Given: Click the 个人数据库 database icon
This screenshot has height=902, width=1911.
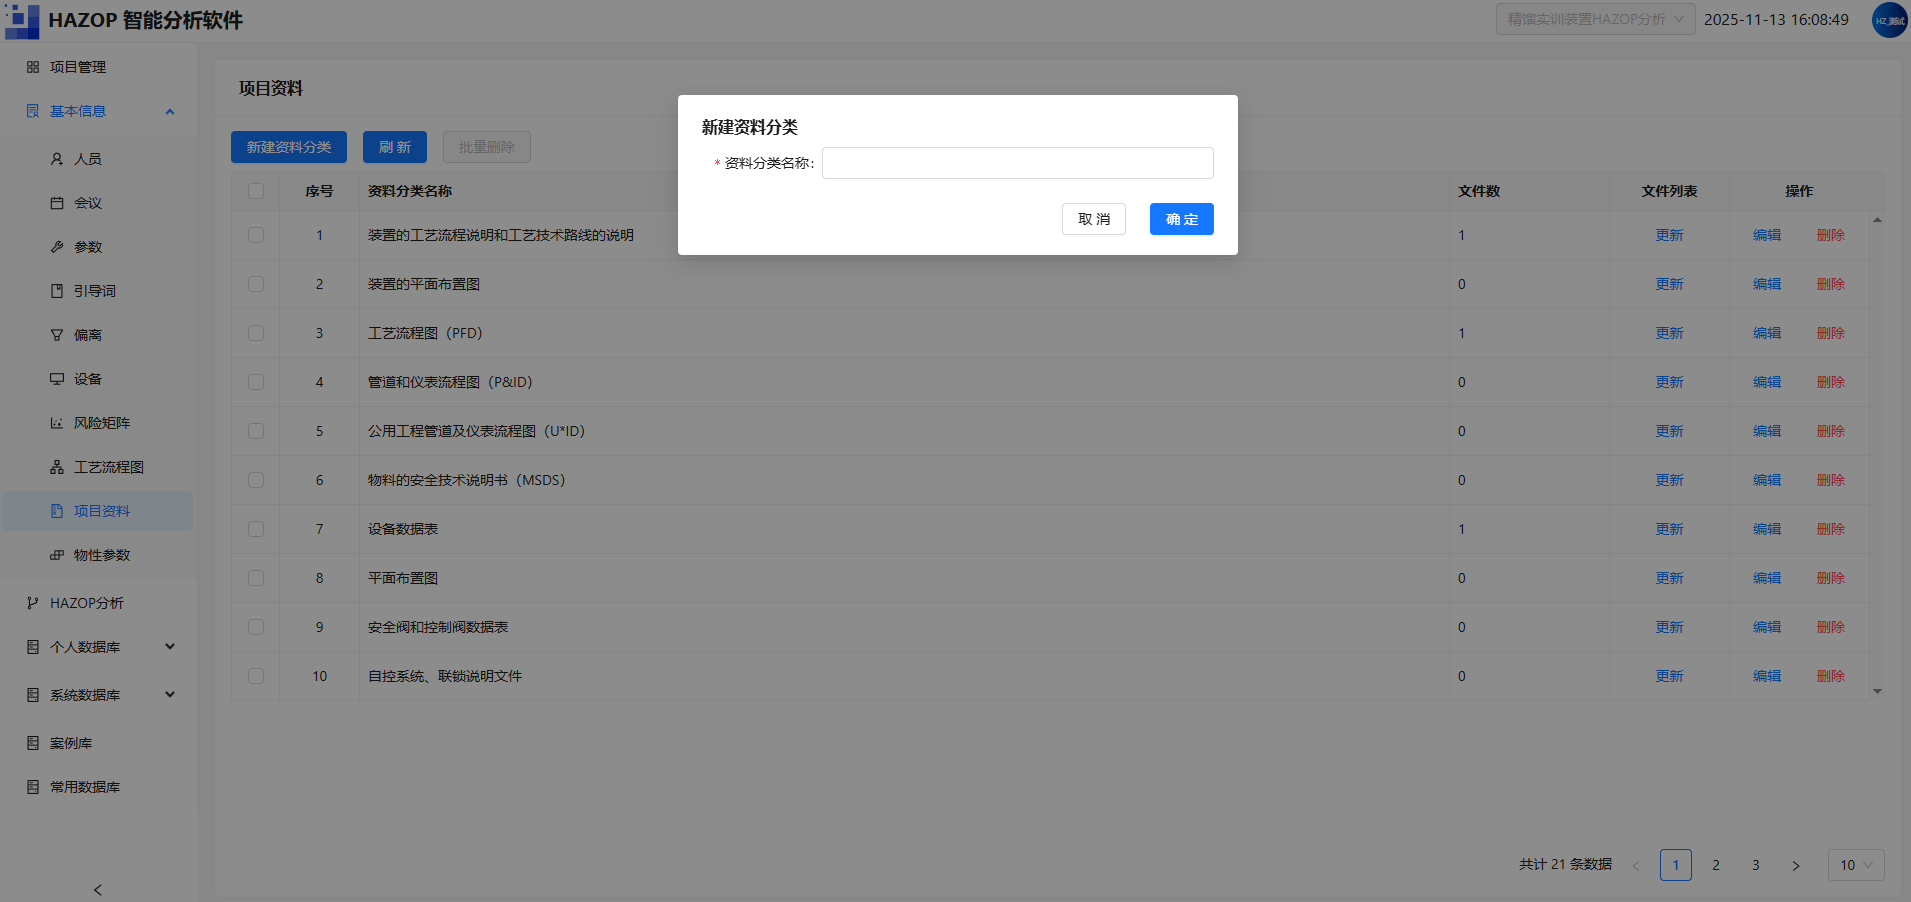Looking at the screenshot, I should (33, 647).
